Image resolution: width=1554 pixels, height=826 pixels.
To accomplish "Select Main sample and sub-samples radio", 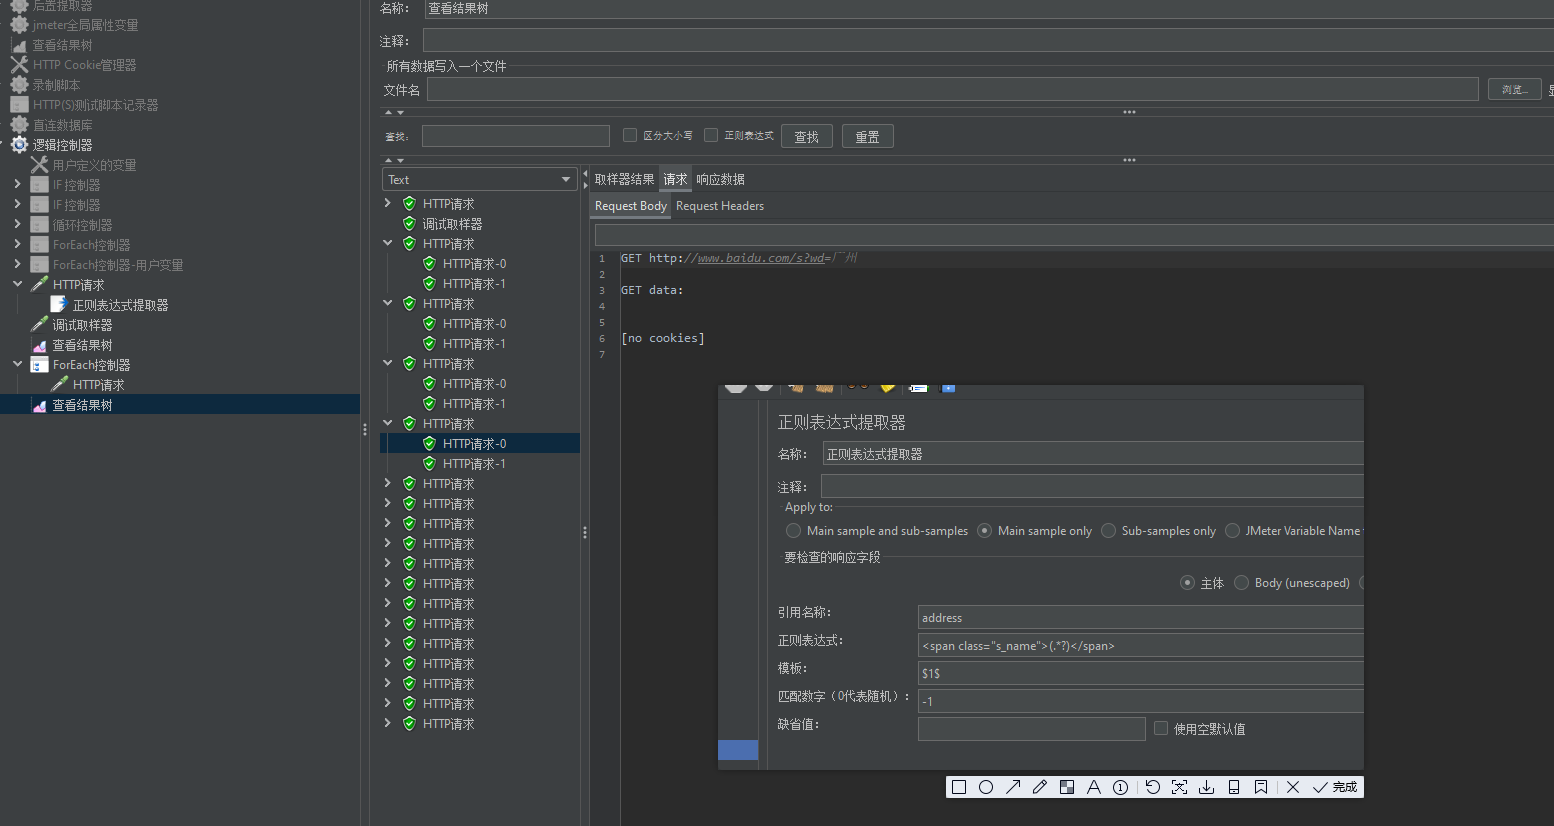I will pos(794,531).
